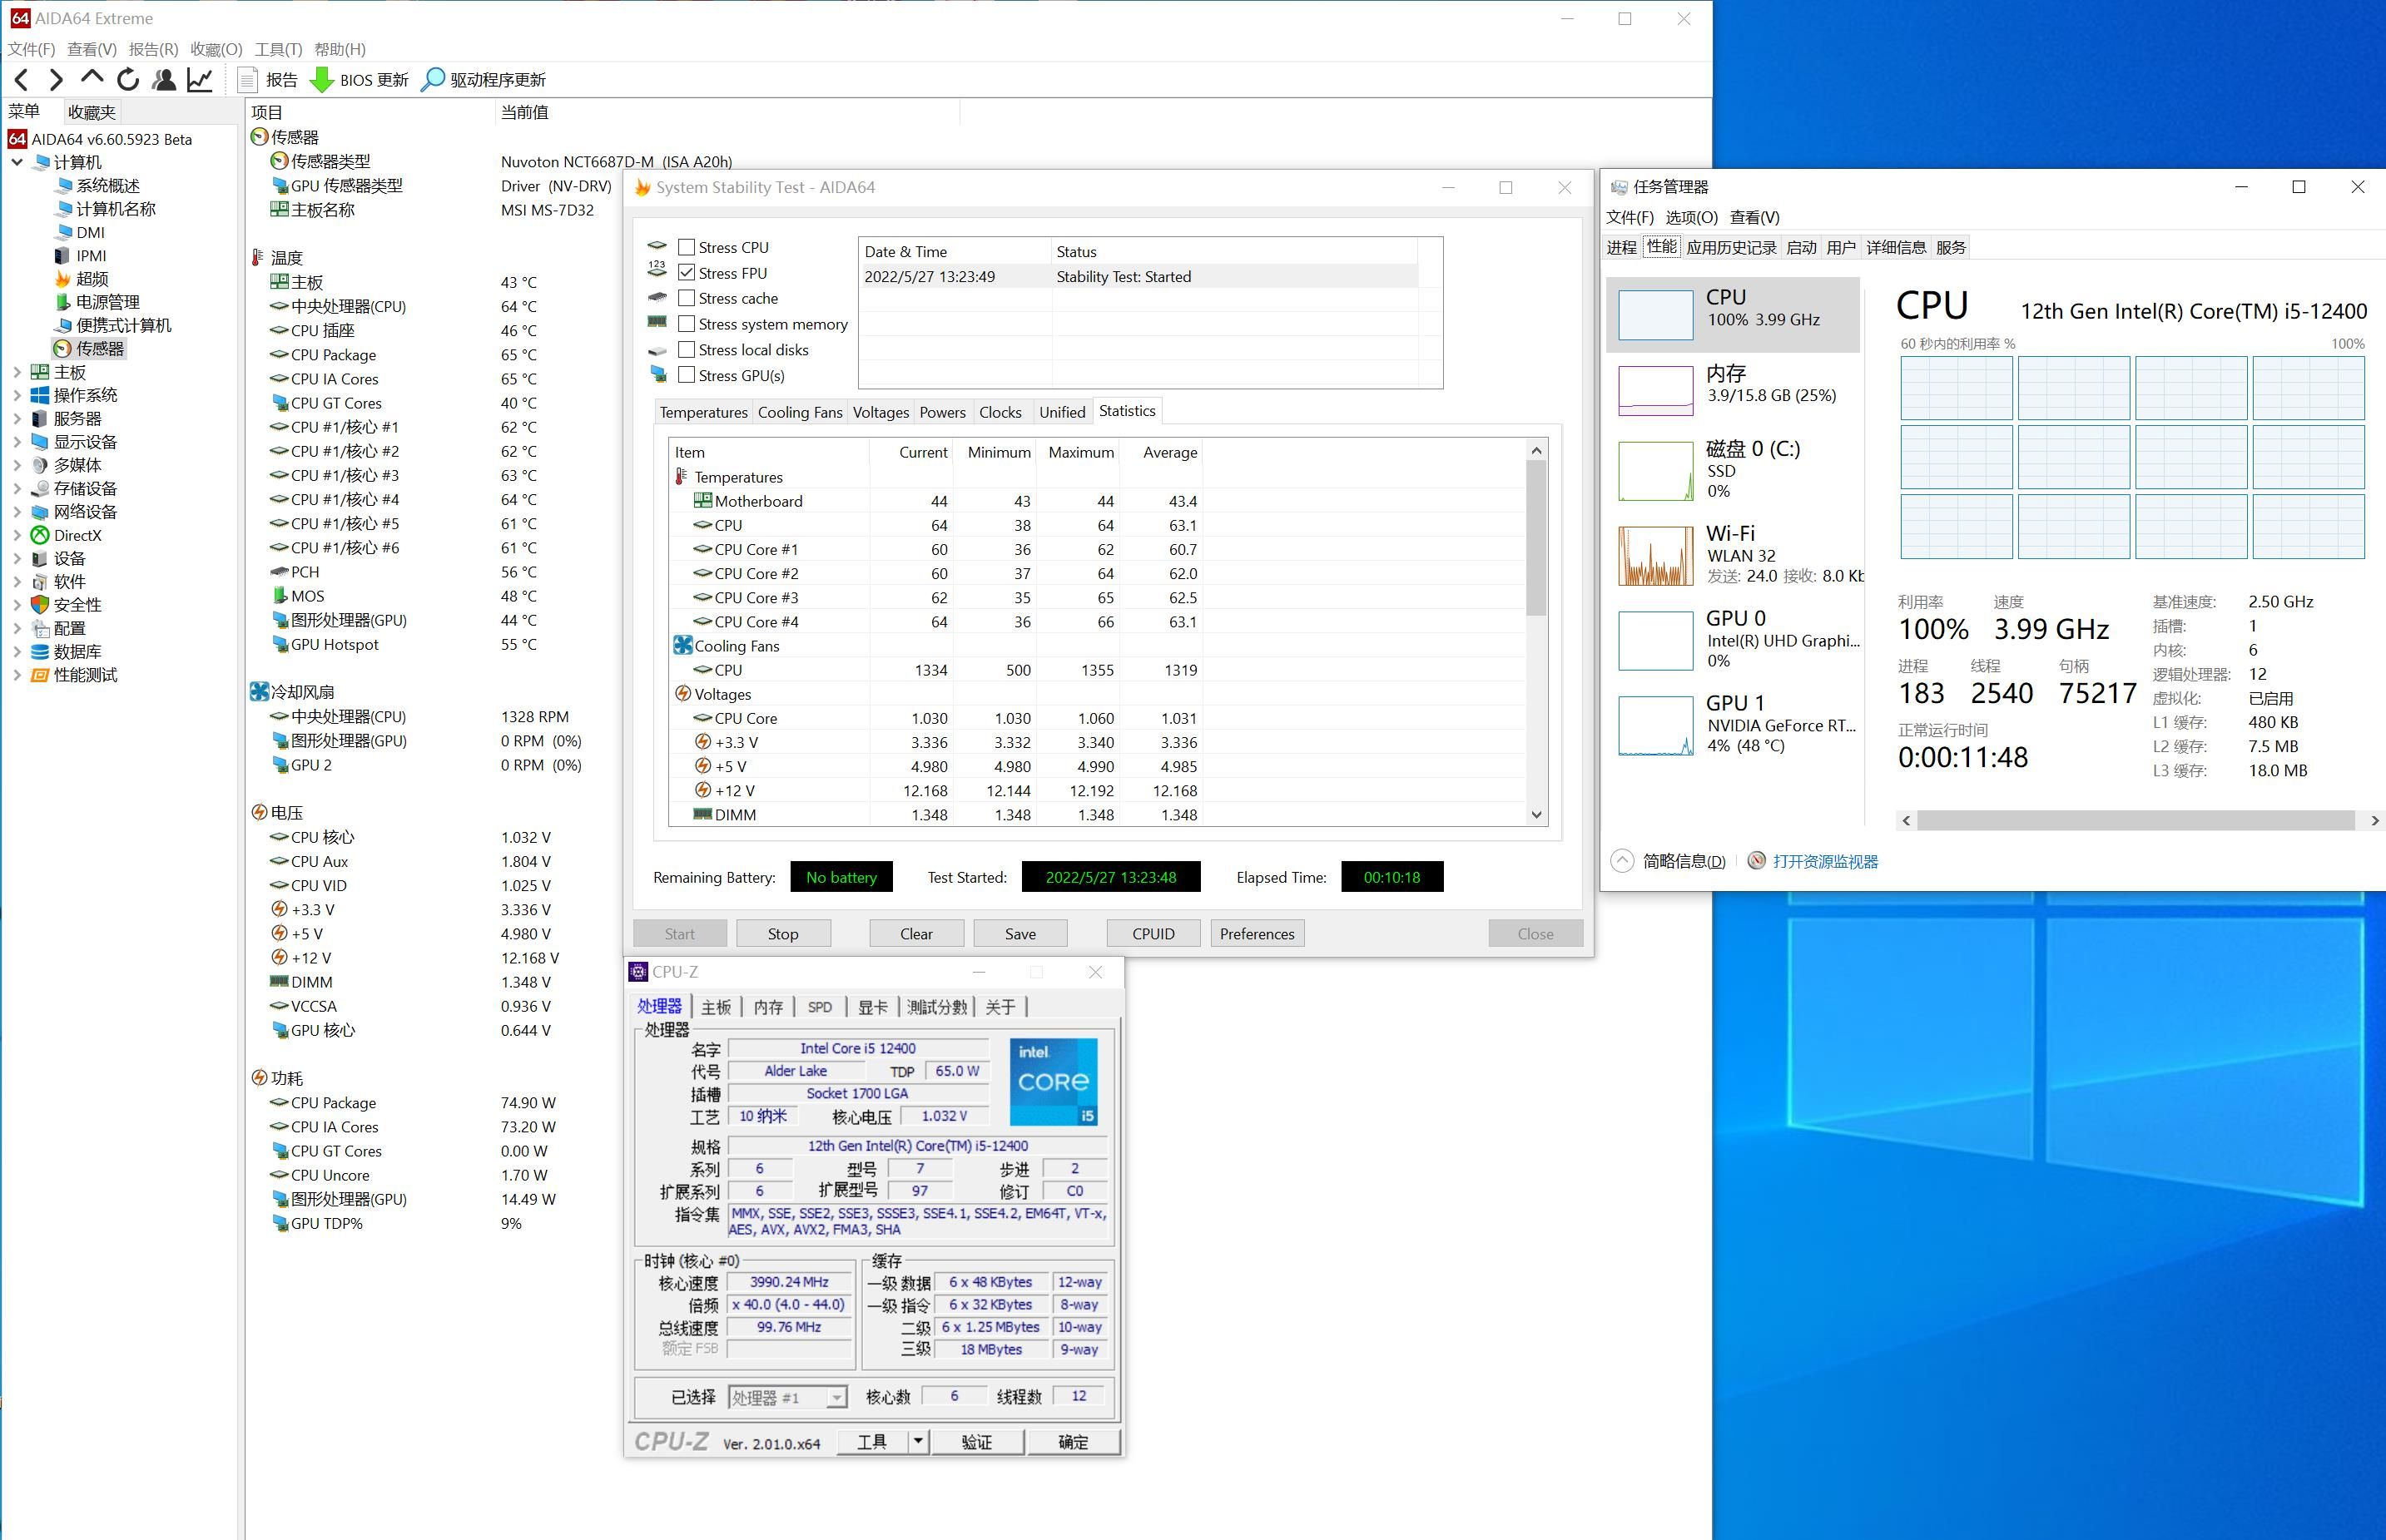
Task: Click the Up arrow navigation icon
Action: click(x=92, y=78)
